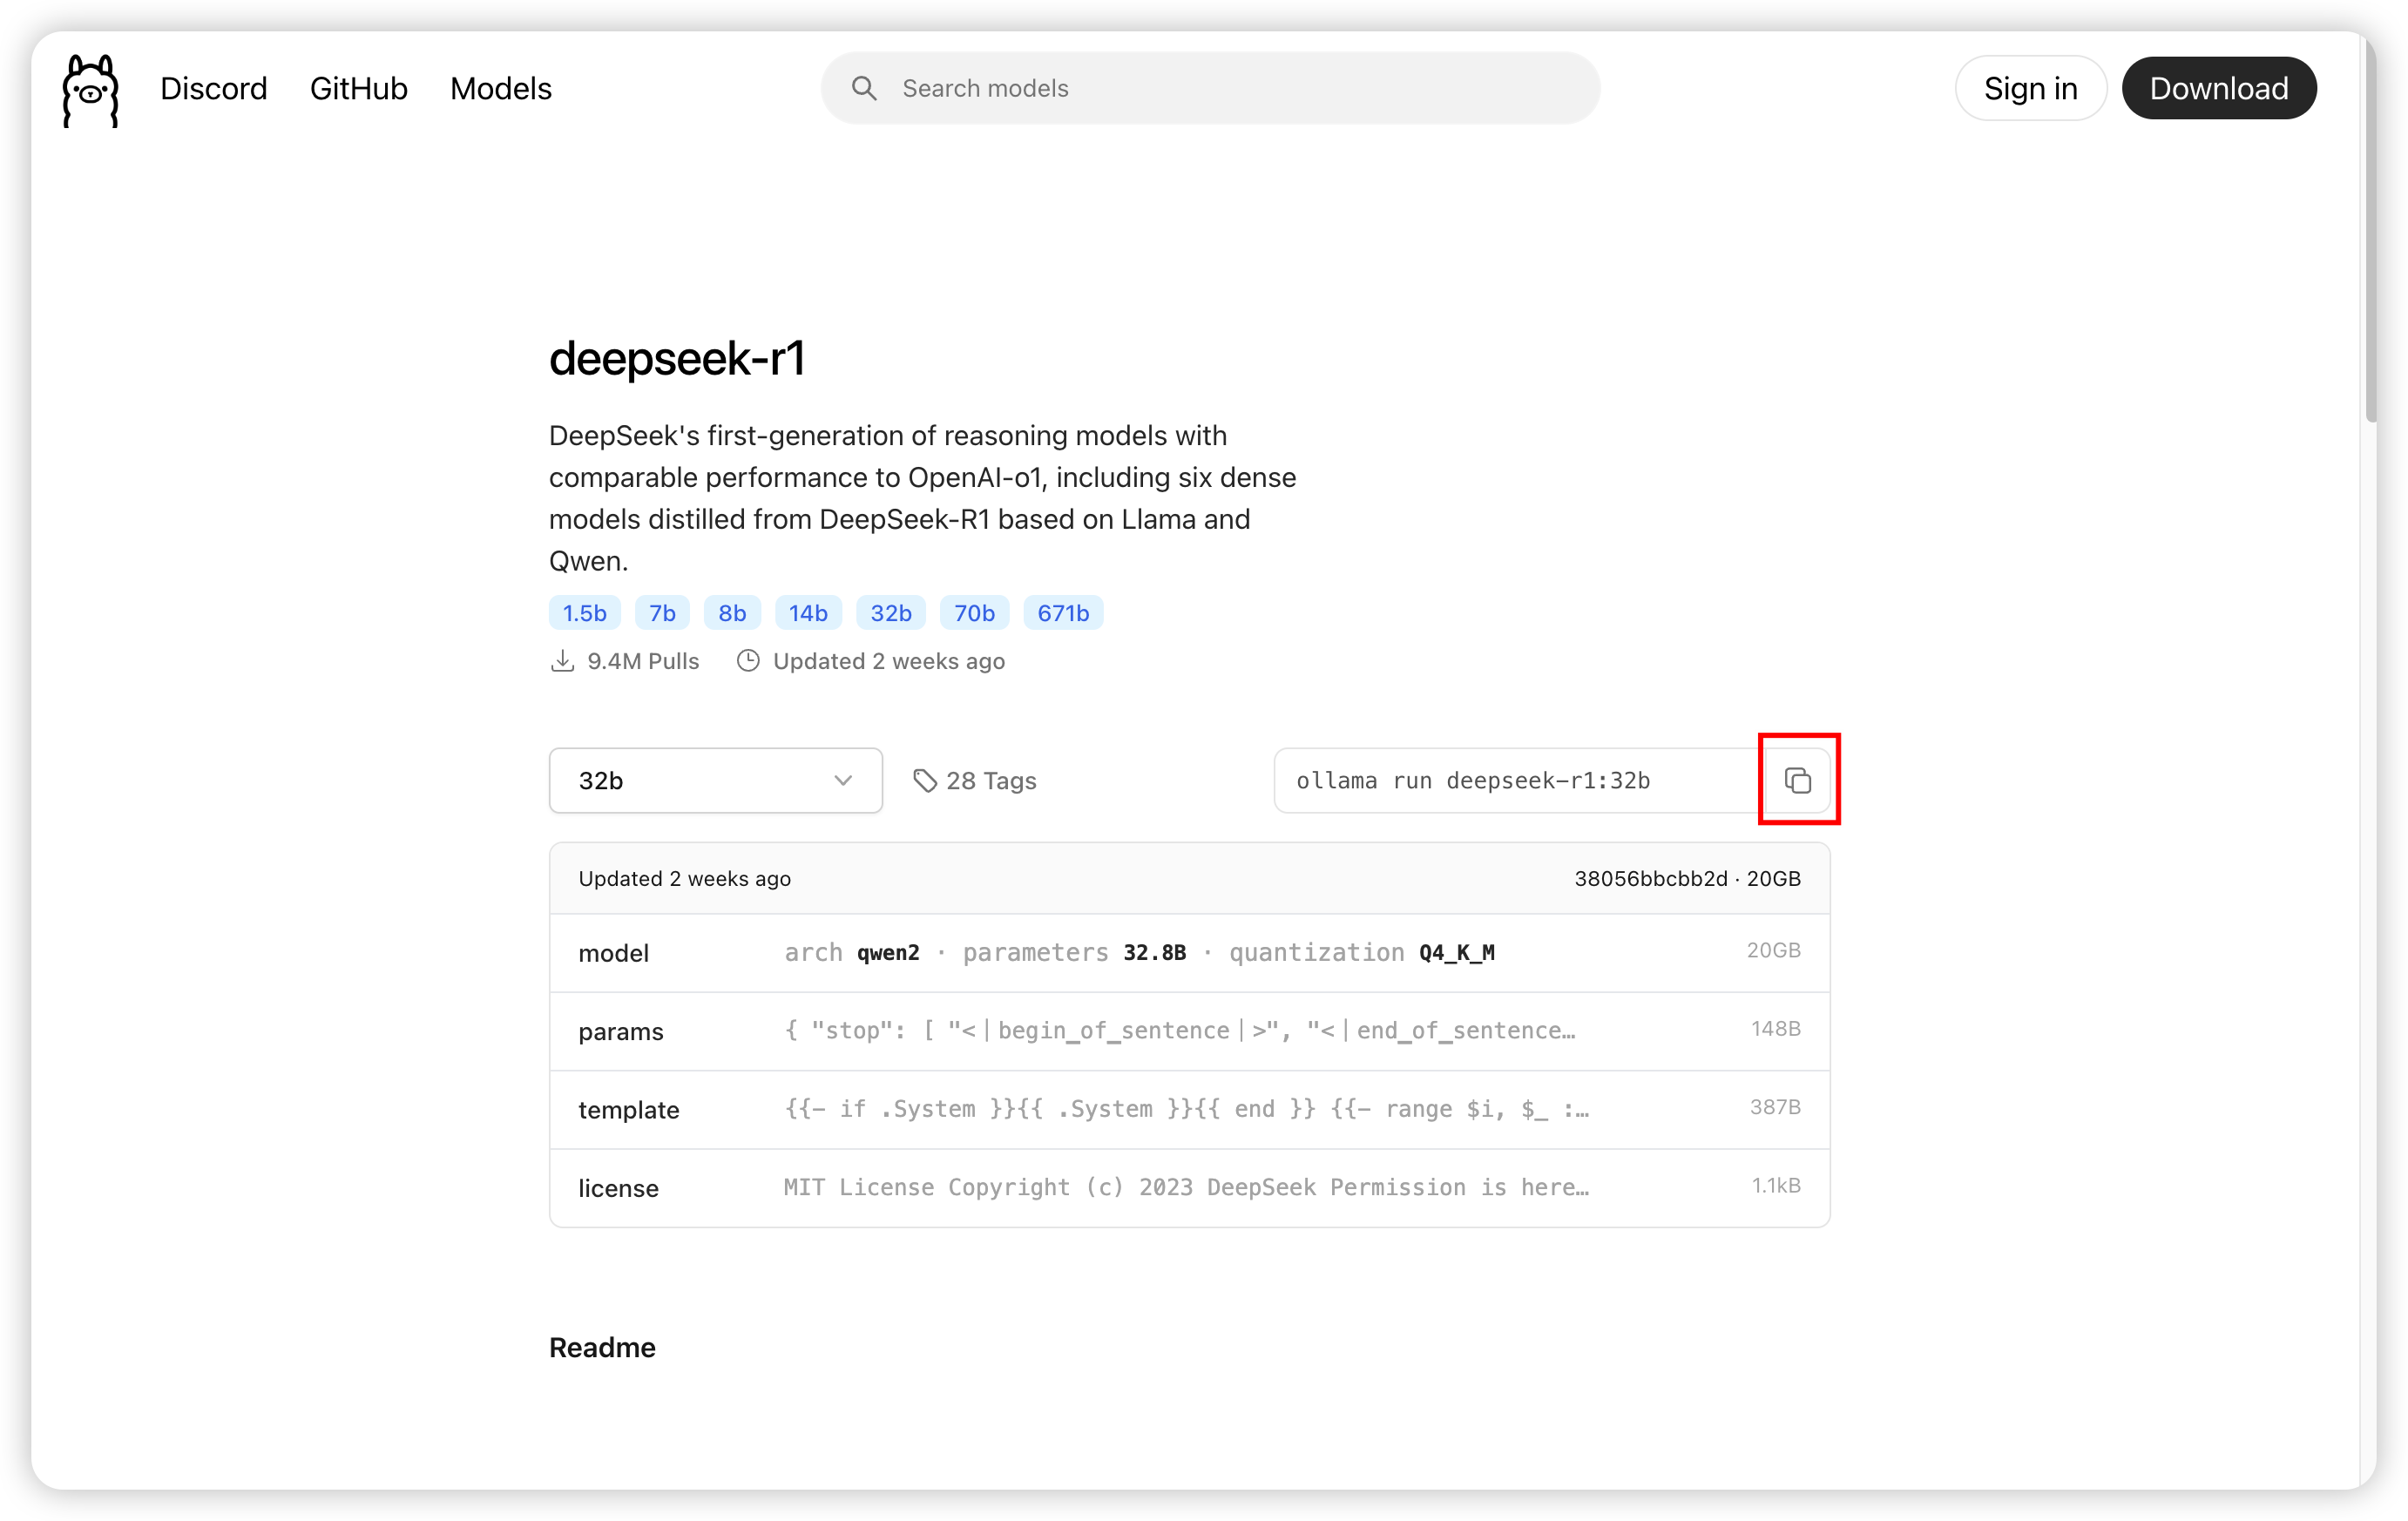Click the page vertical scrollbar

[x=2370, y=230]
